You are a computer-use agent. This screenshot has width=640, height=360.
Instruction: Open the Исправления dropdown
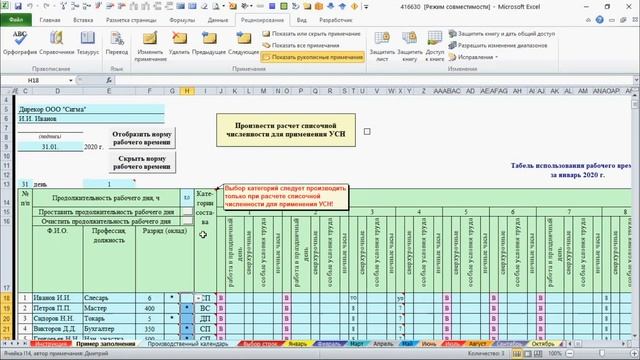(x=473, y=57)
